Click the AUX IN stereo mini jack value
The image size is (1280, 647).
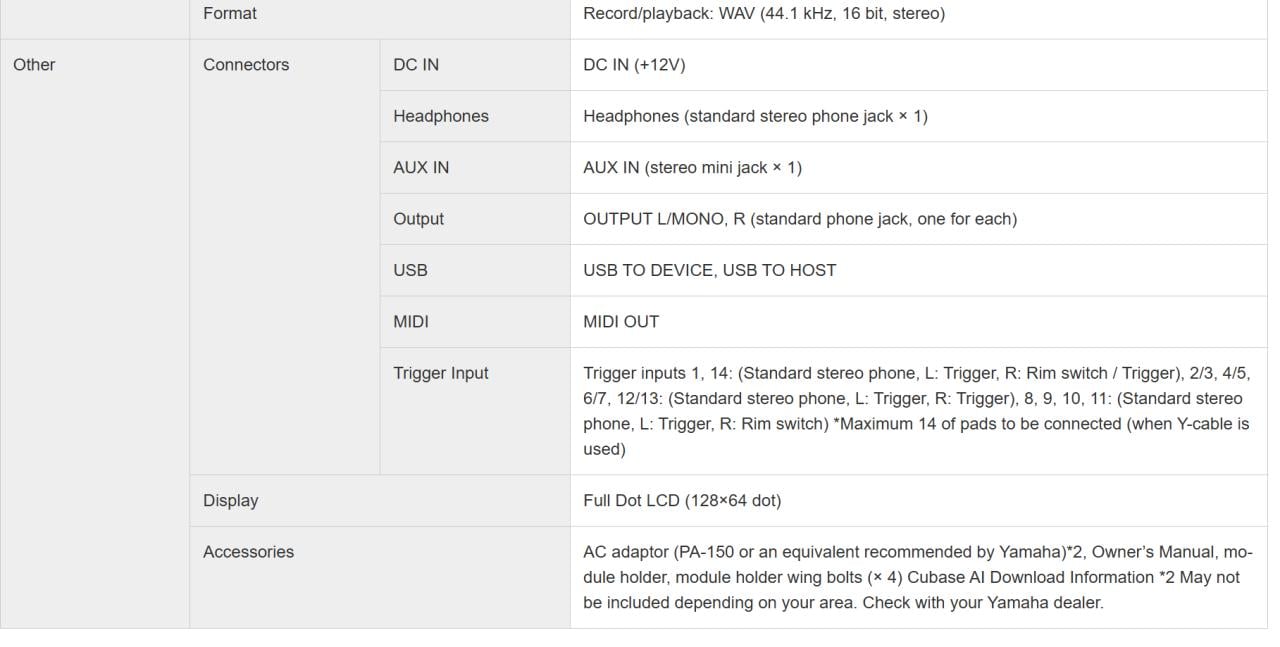click(692, 168)
